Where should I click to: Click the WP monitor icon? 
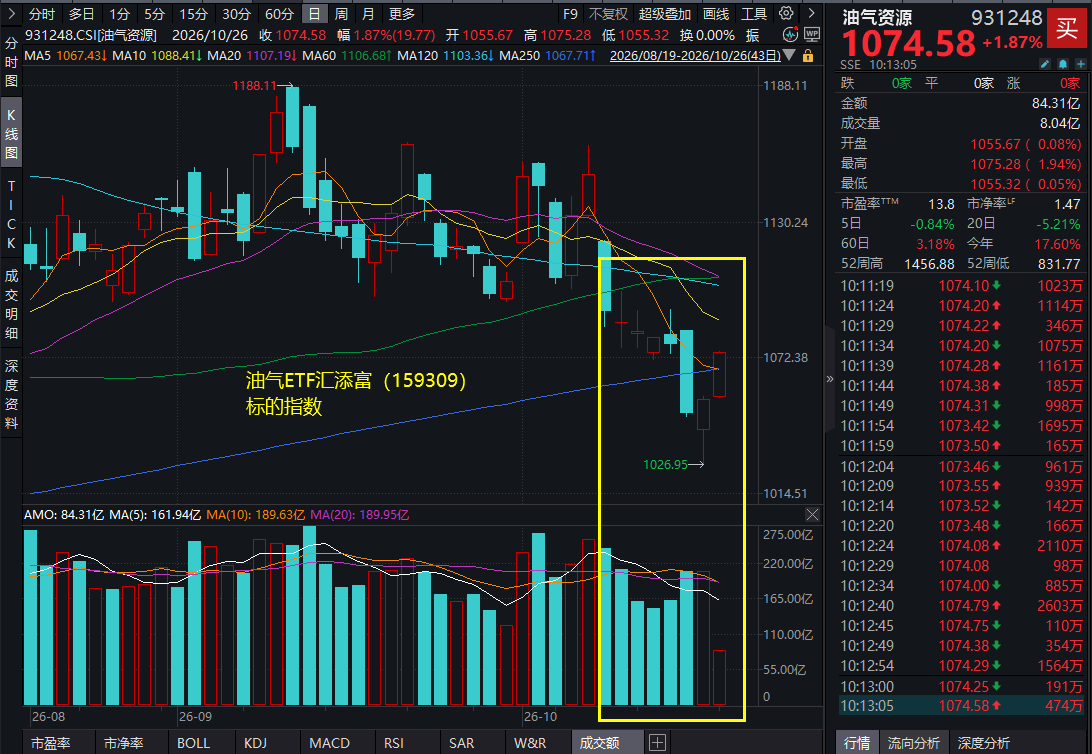811,34
